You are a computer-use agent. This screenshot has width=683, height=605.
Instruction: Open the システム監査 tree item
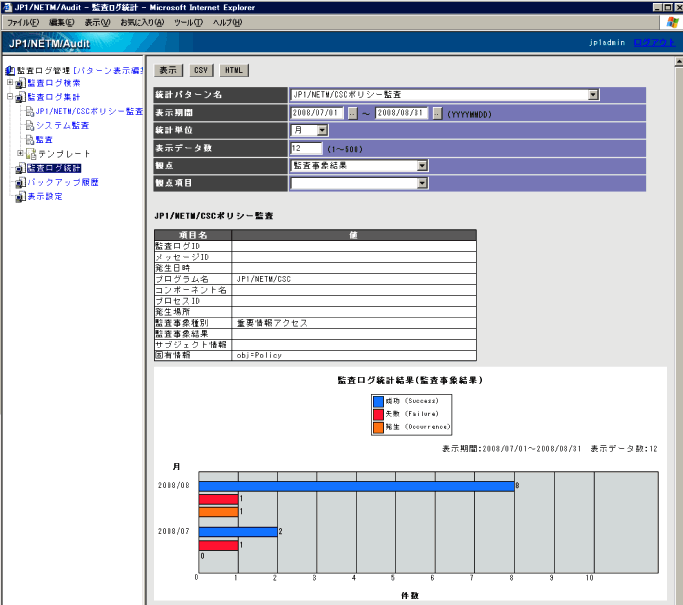(62, 125)
